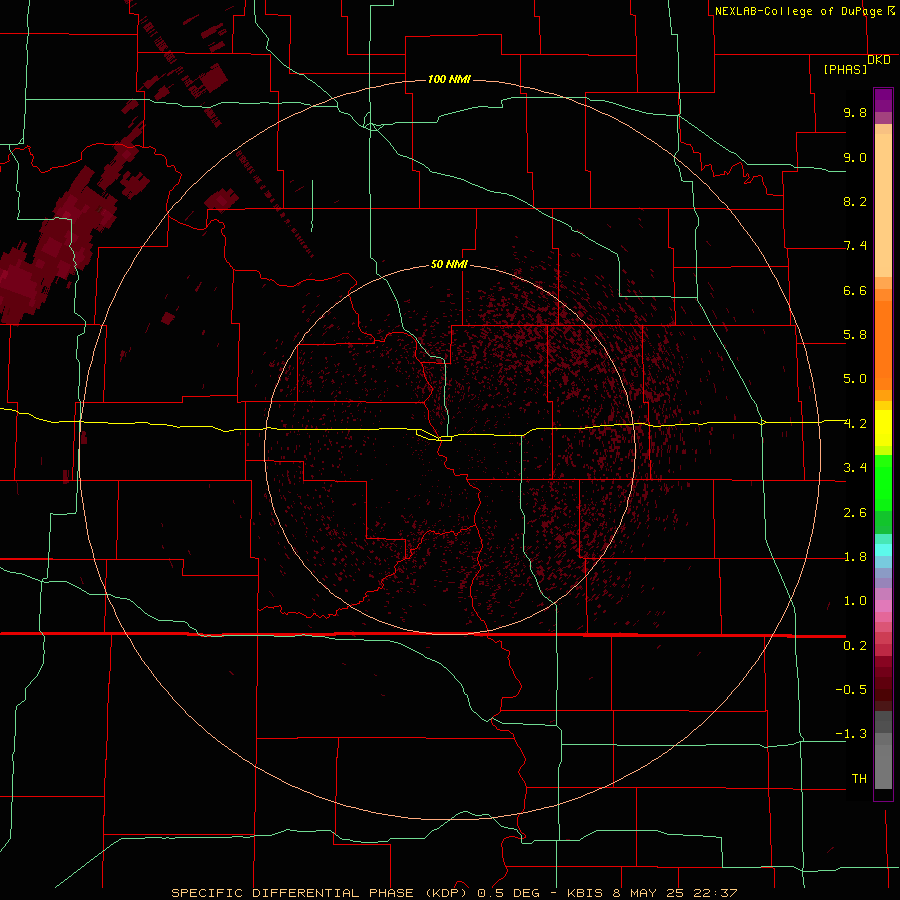Click the 1.8 color scale value
This screenshot has width=900, height=900.
click(x=855, y=557)
